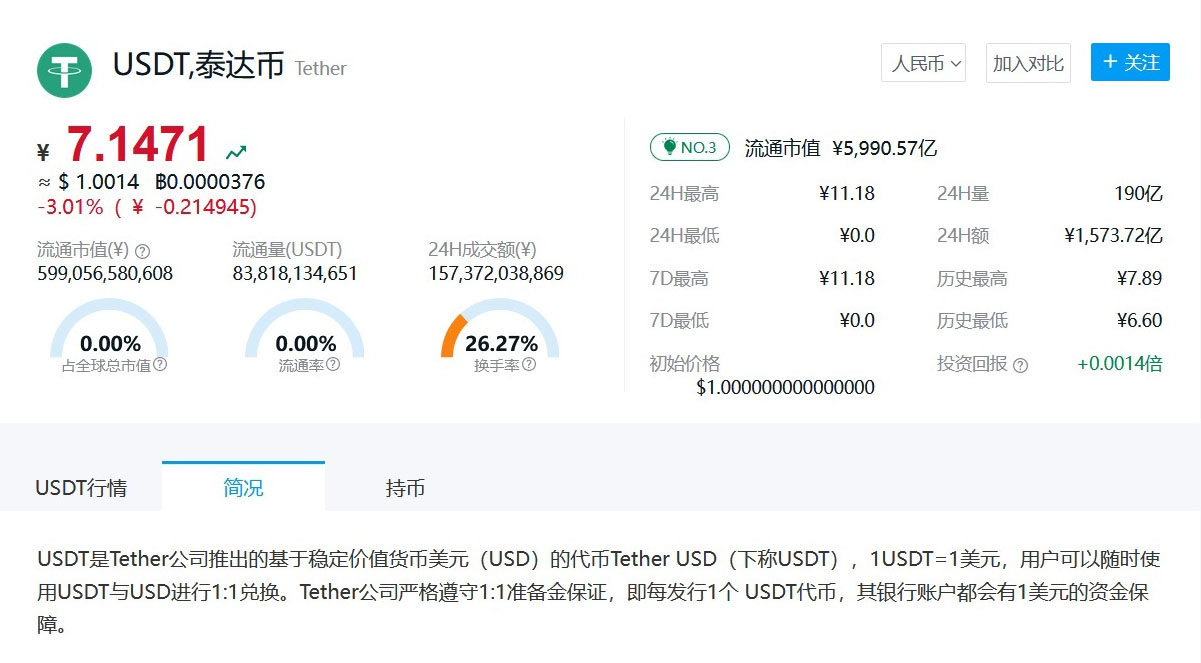
Task: Click the green Tether coin logo
Action: pyautogui.click(x=65, y=69)
